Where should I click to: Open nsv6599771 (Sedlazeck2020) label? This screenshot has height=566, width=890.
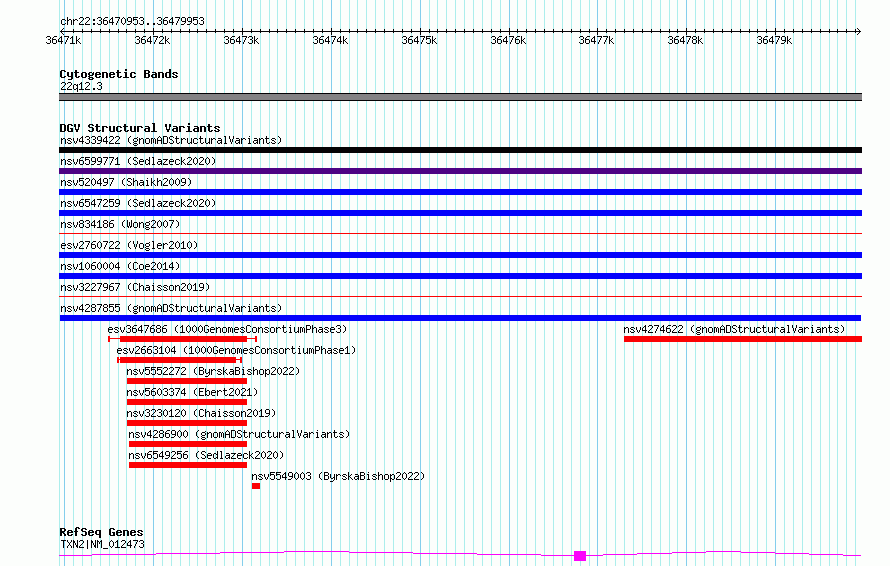click(x=138, y=161)
